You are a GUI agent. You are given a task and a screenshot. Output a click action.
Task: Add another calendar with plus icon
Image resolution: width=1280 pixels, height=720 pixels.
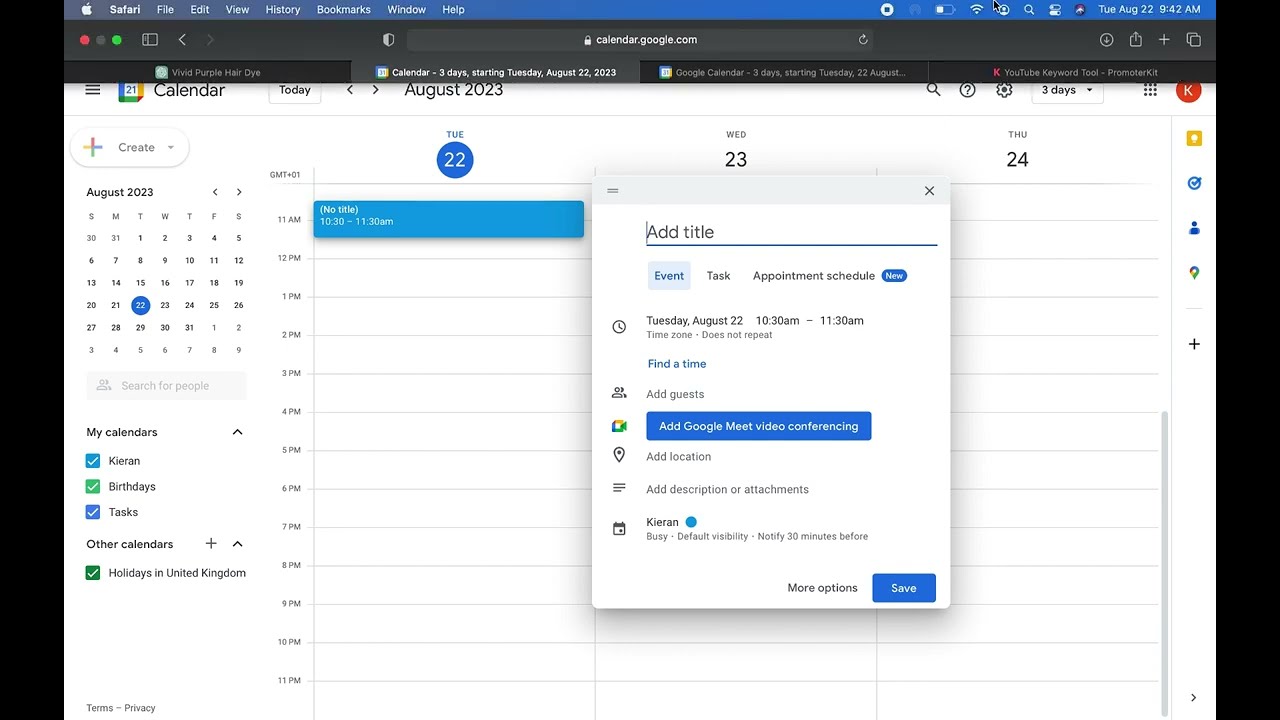211,544
